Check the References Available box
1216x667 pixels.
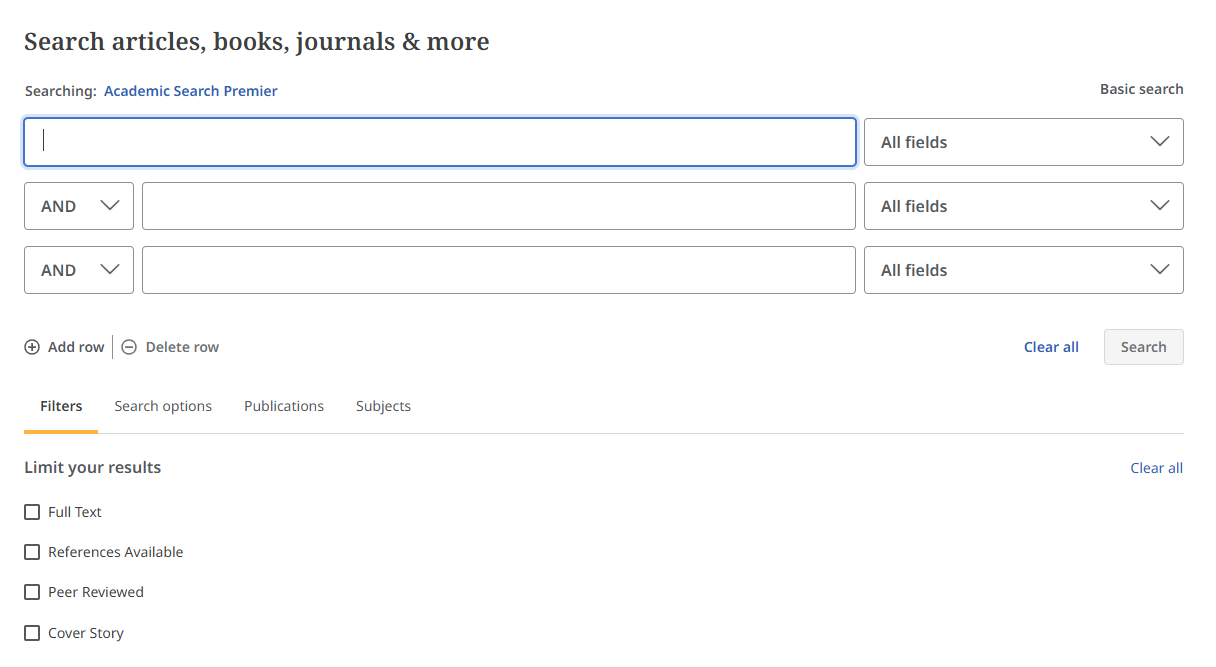(x=32, y=551)
